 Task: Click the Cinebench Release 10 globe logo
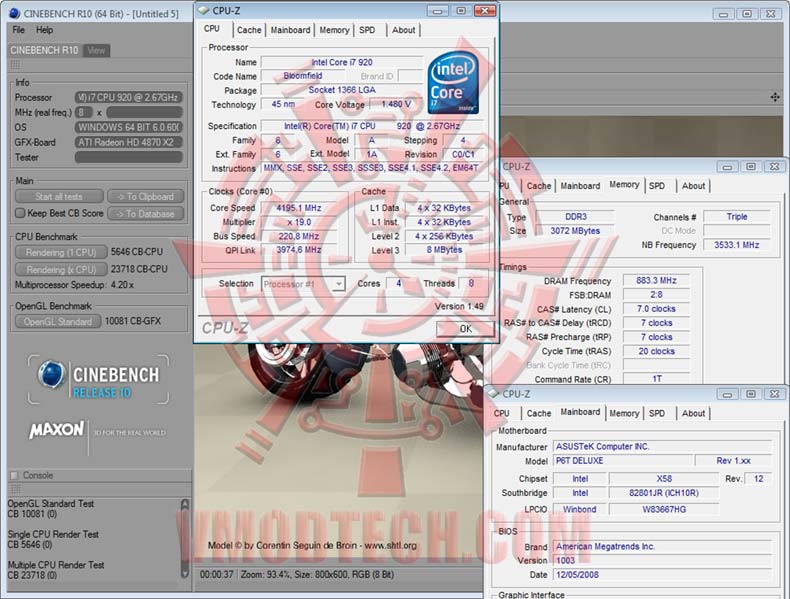coord(51,375)
